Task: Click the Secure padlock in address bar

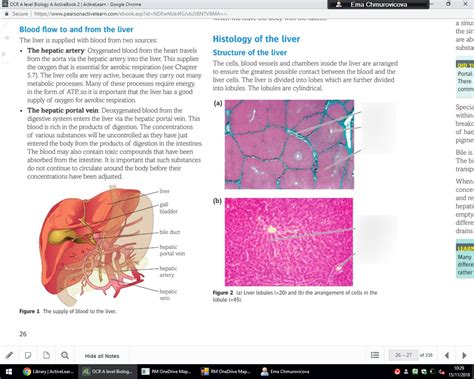Action: coord(7,14)
